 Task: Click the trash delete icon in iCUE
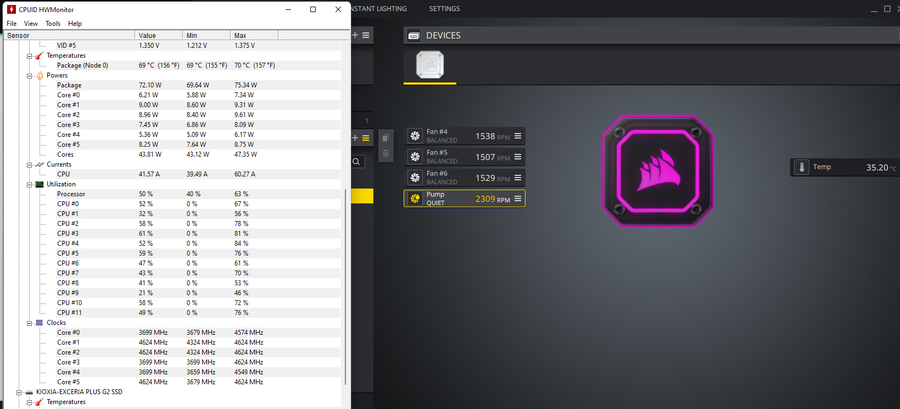[x=386, y=153]
